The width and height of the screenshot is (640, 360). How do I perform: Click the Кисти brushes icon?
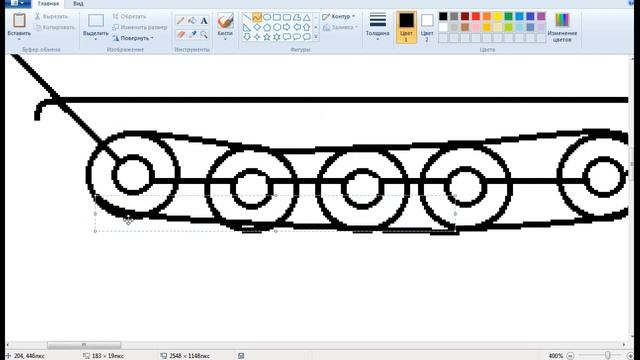(x=225, y=20)
